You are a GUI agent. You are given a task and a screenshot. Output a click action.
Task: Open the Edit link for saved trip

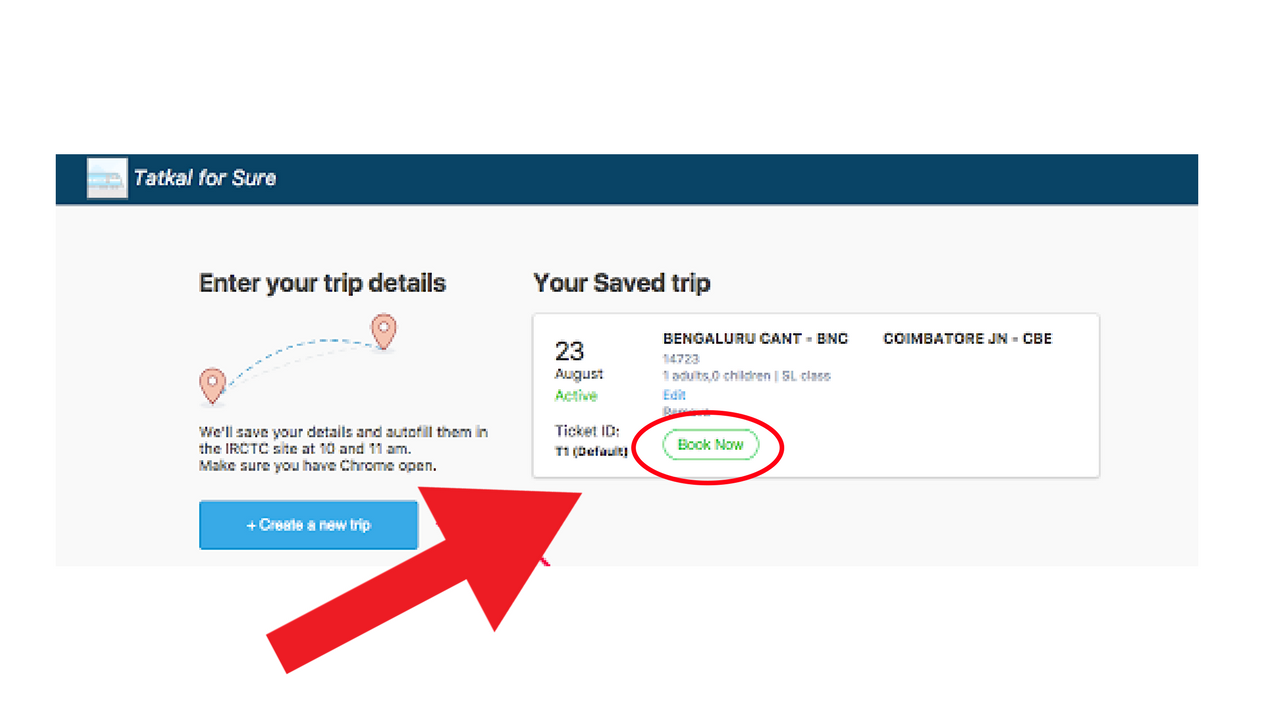point(674,395)
